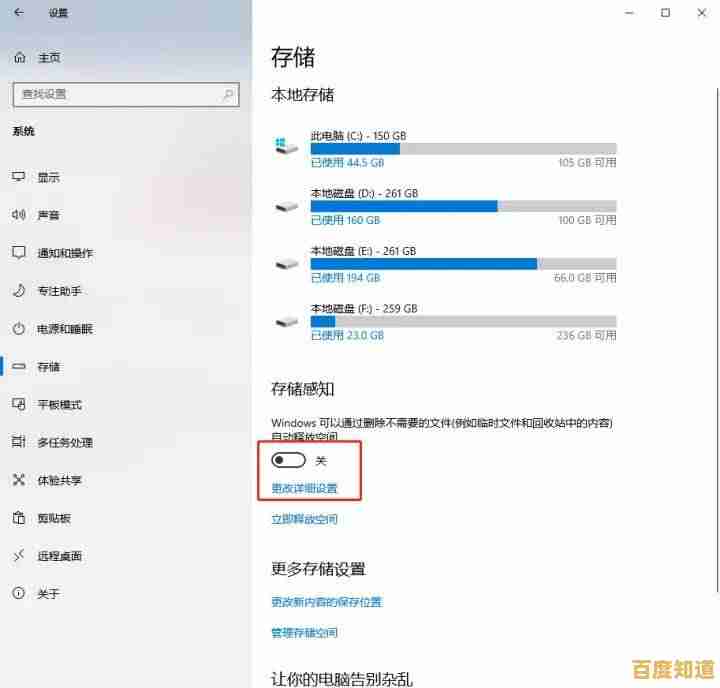
Task: Click the 主页 home icon
Action: [18, 58]
